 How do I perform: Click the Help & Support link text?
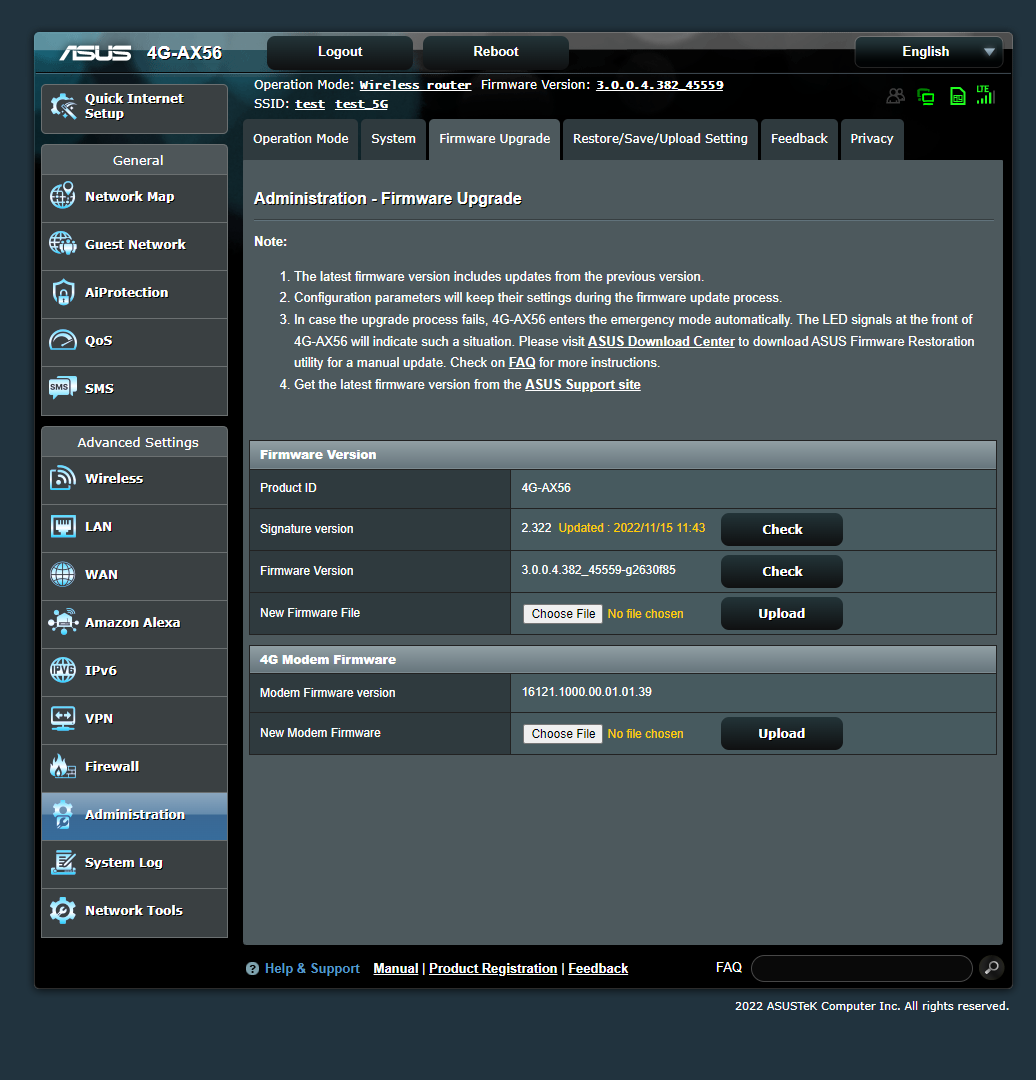(312, 968)
